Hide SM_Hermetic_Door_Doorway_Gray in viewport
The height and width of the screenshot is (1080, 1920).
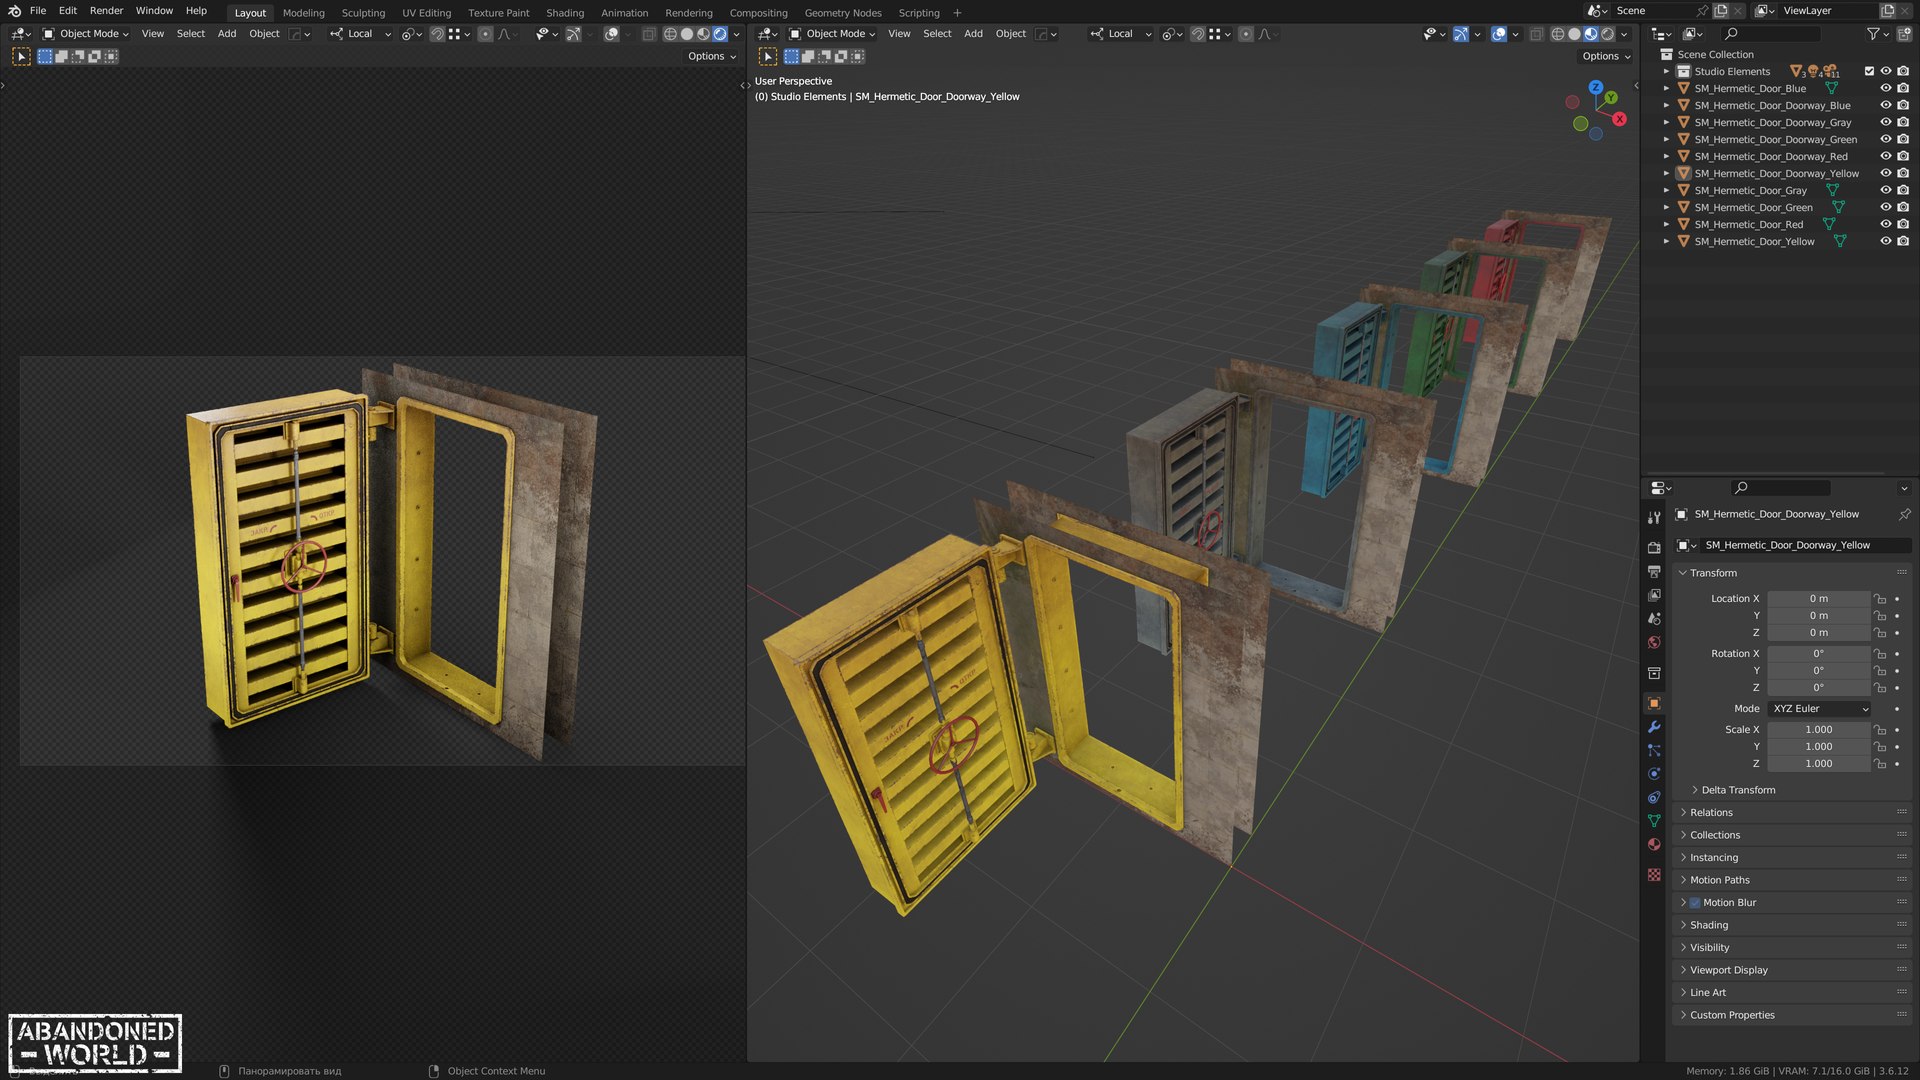click(x=1885, y=123)
